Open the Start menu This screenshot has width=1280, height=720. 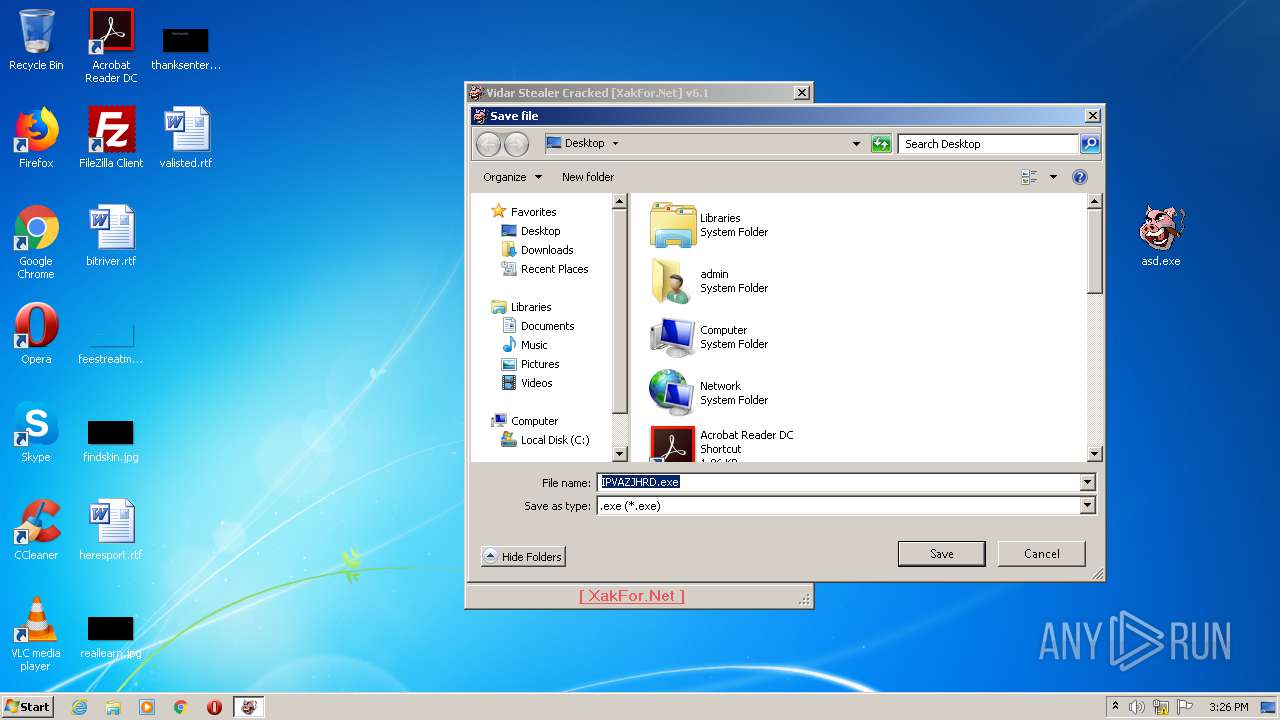(28, 707)
